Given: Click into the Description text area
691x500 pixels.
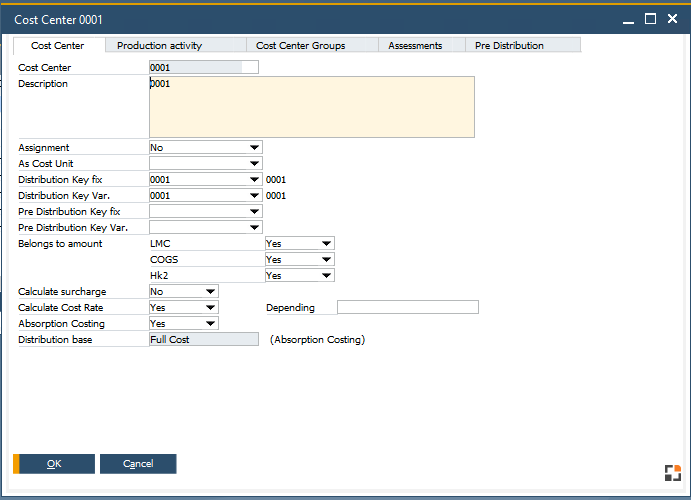Looking at the screenshot, I should pos(311,107).
